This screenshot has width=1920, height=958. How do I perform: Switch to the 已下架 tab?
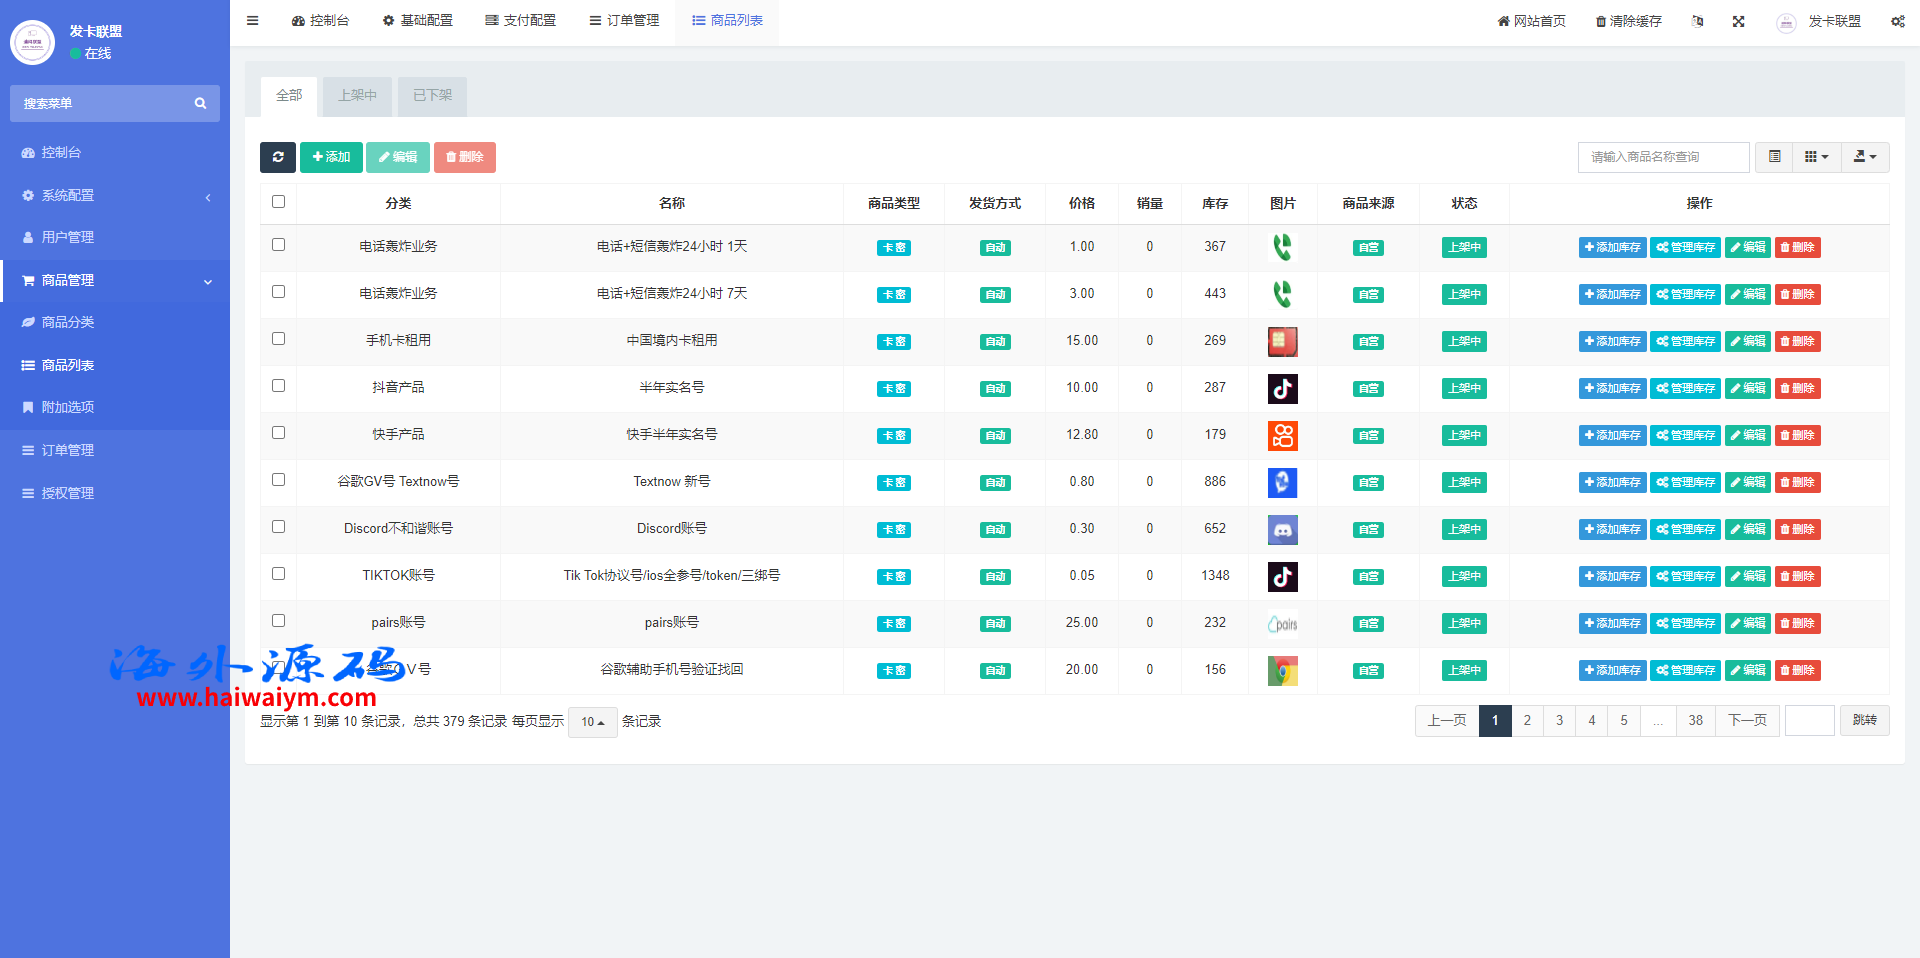[432, 96]
